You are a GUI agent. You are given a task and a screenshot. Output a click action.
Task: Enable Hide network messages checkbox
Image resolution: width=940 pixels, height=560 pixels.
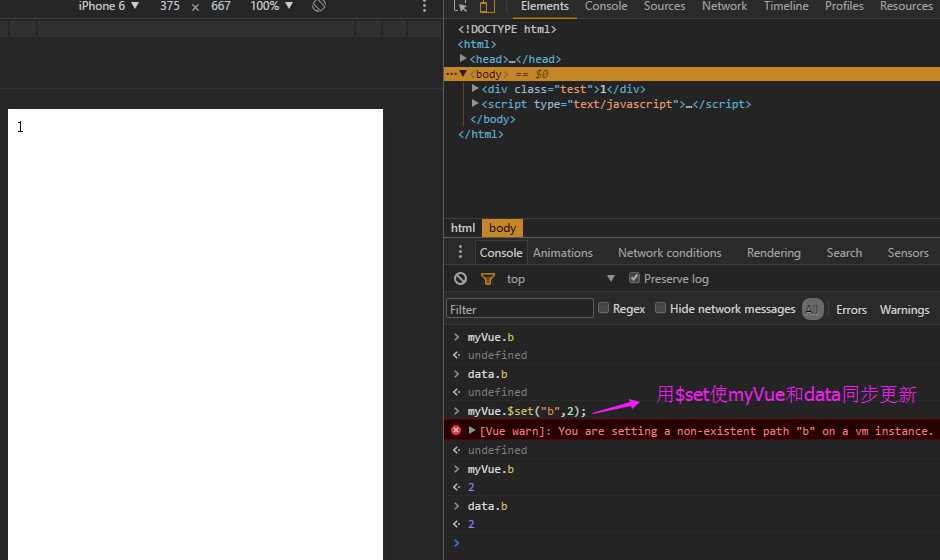click(x=660, y=308)
